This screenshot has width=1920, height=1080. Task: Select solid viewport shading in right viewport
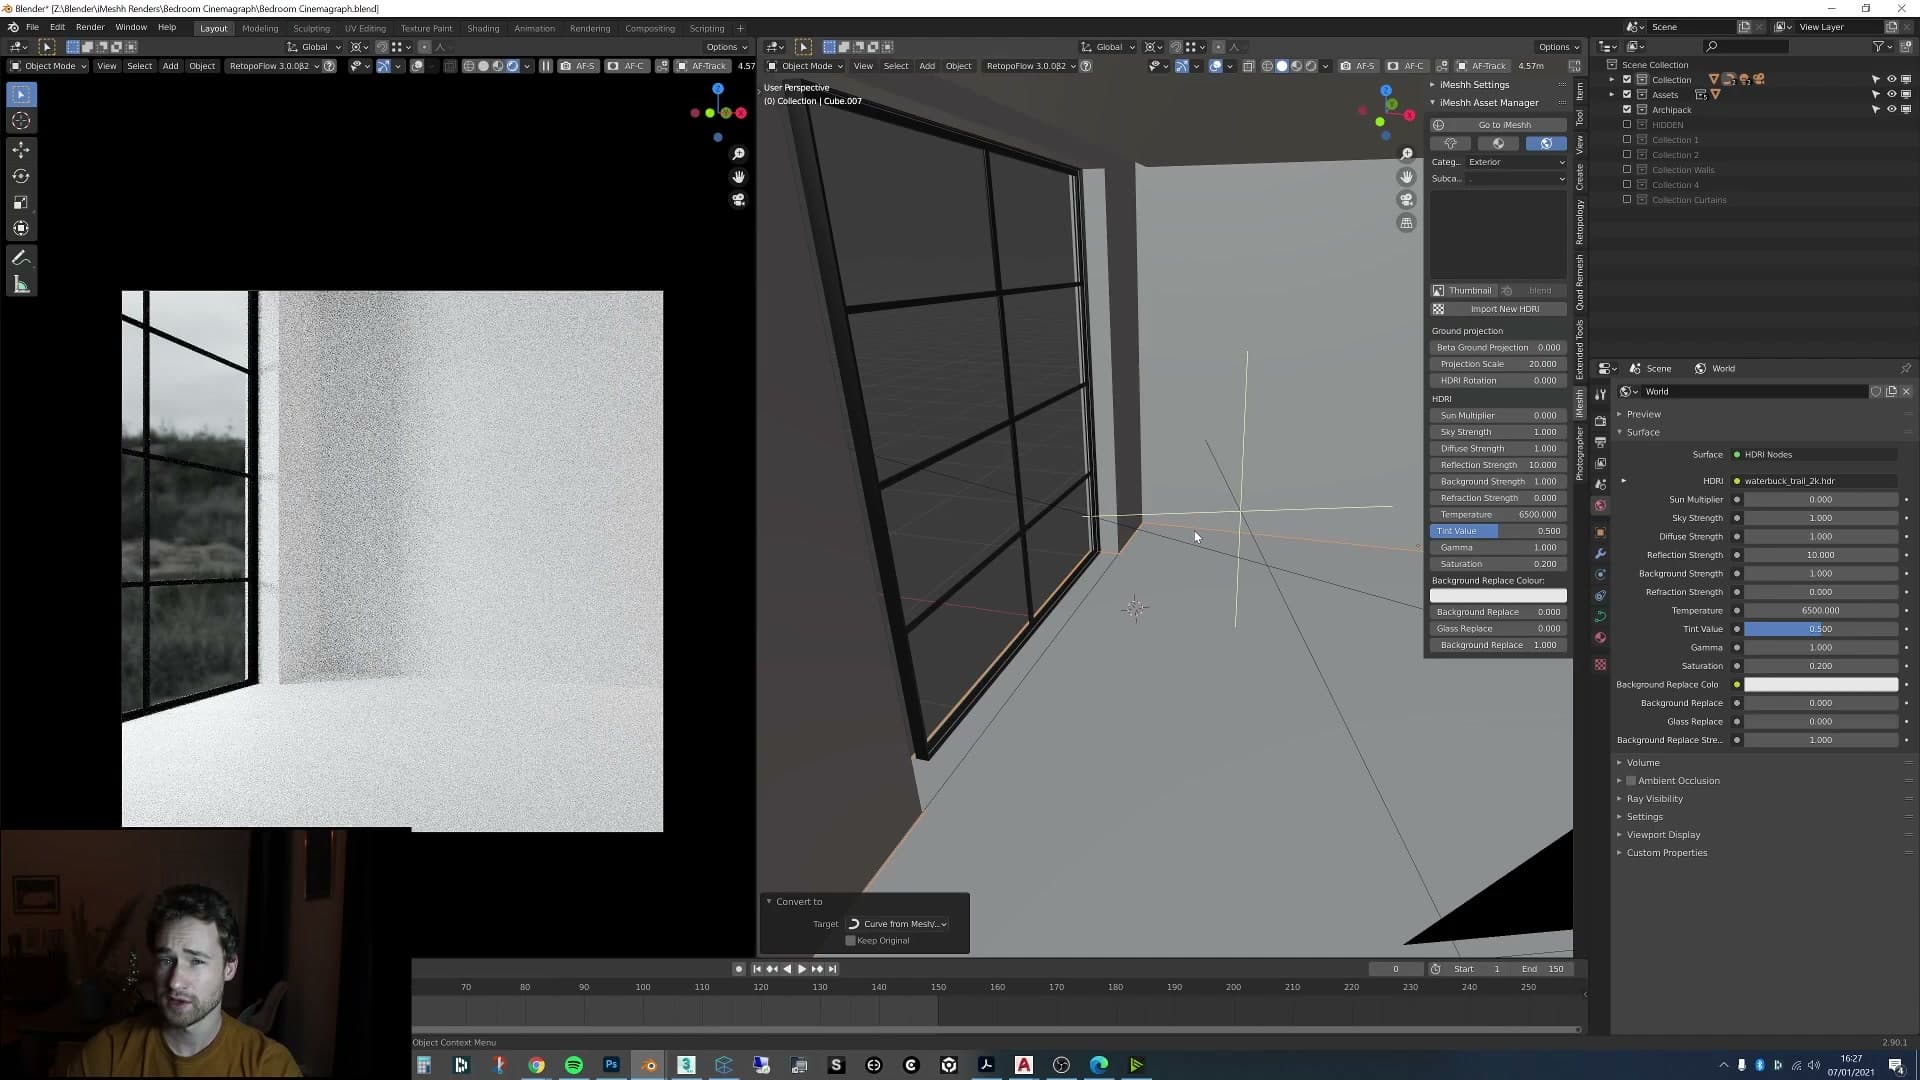pyautogui.click(x=1282, y=66)
